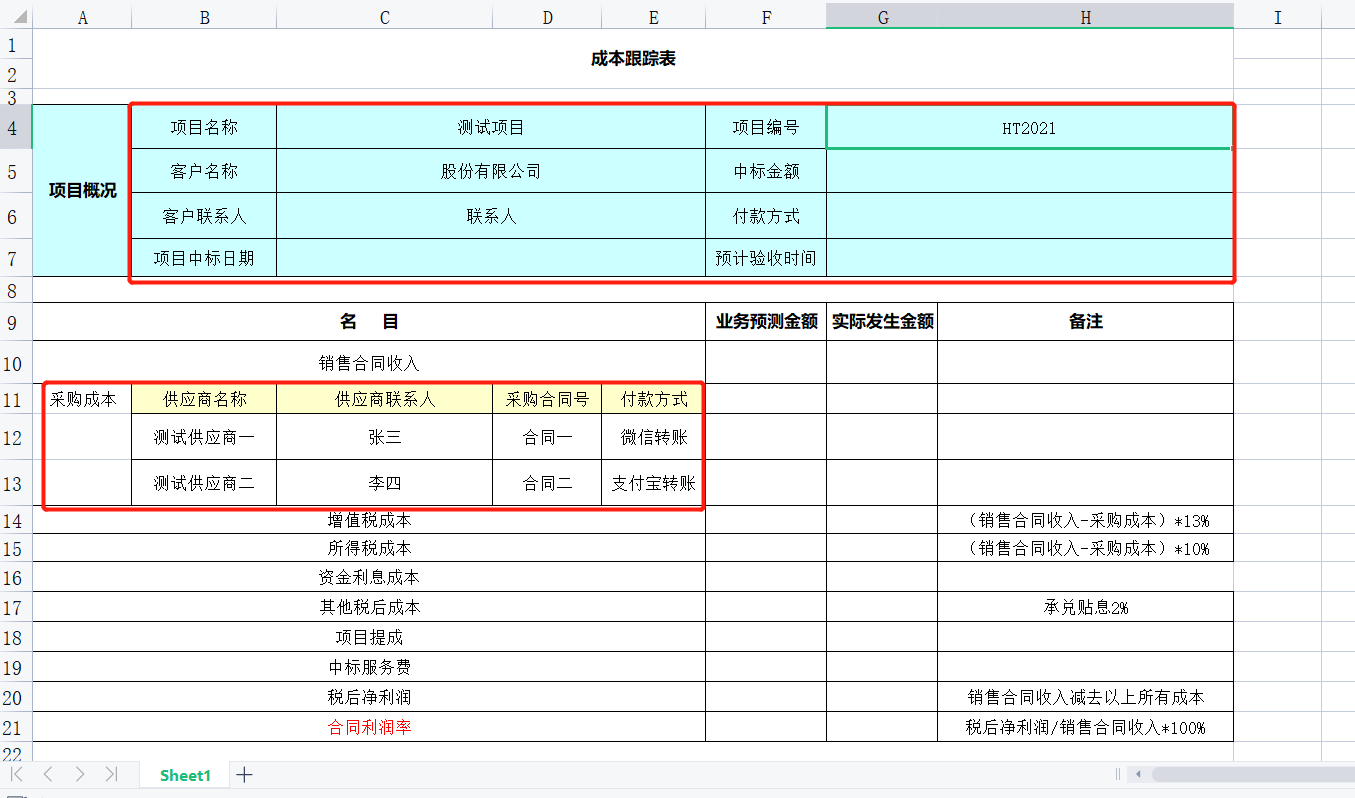
Task: Select the red text 合同利润率
Action: pyautogui.click(x=369, y=727)
